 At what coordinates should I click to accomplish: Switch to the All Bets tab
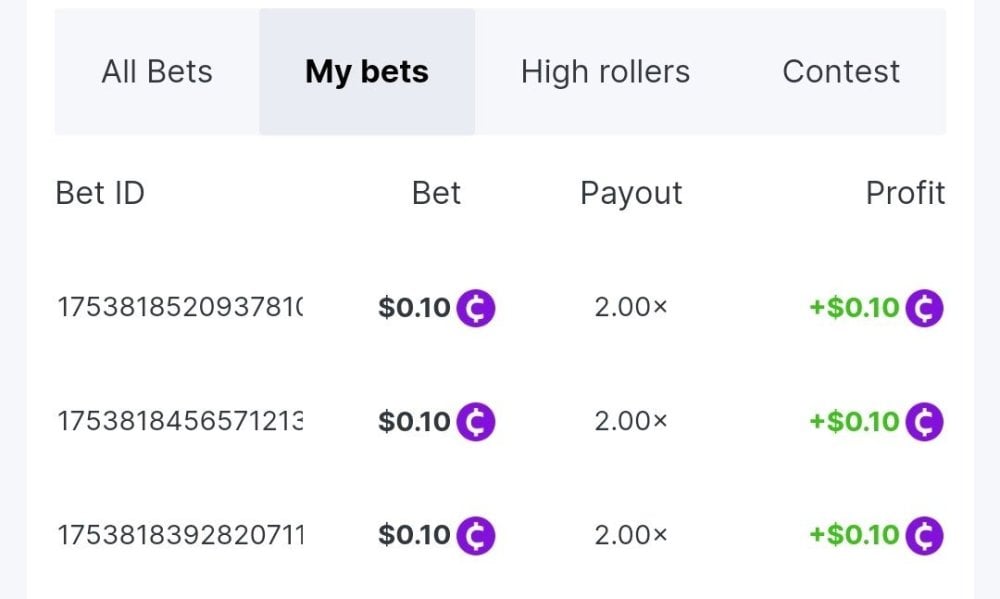click(157, 72)
